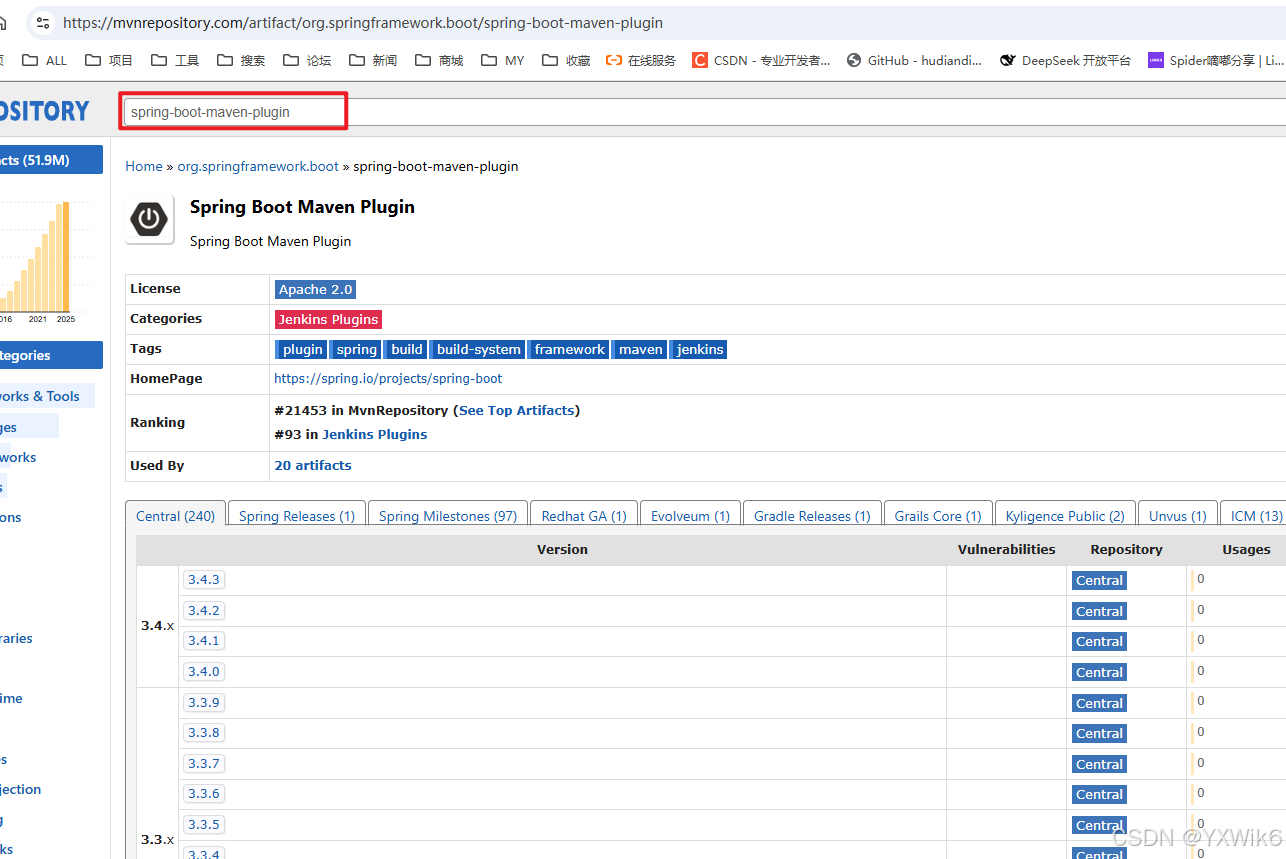Open the 在线服务 bookmark
This screenshot has width=1286, height=859.
coord(641,60)
